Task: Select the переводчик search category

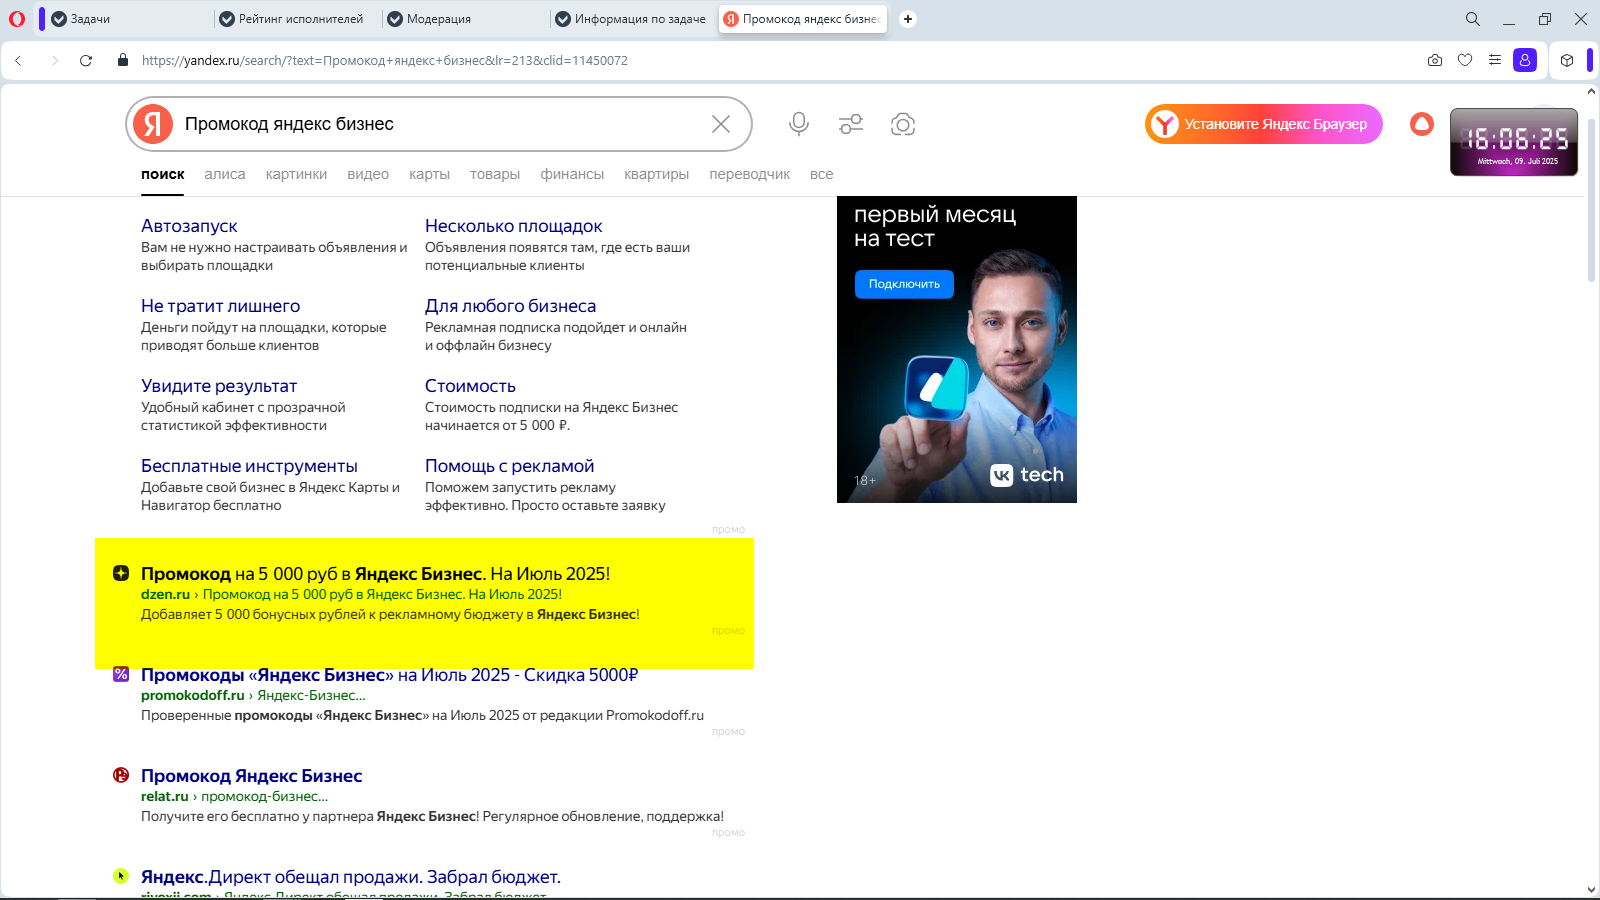Action: tap(749, 174)
